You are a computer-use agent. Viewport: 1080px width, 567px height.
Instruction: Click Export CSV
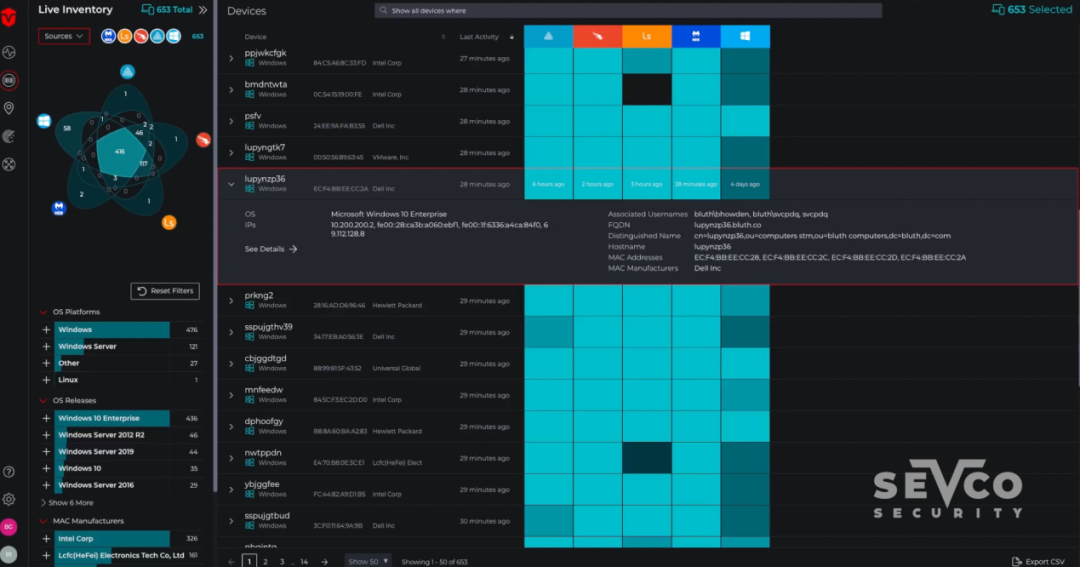tap(1039, 561)
